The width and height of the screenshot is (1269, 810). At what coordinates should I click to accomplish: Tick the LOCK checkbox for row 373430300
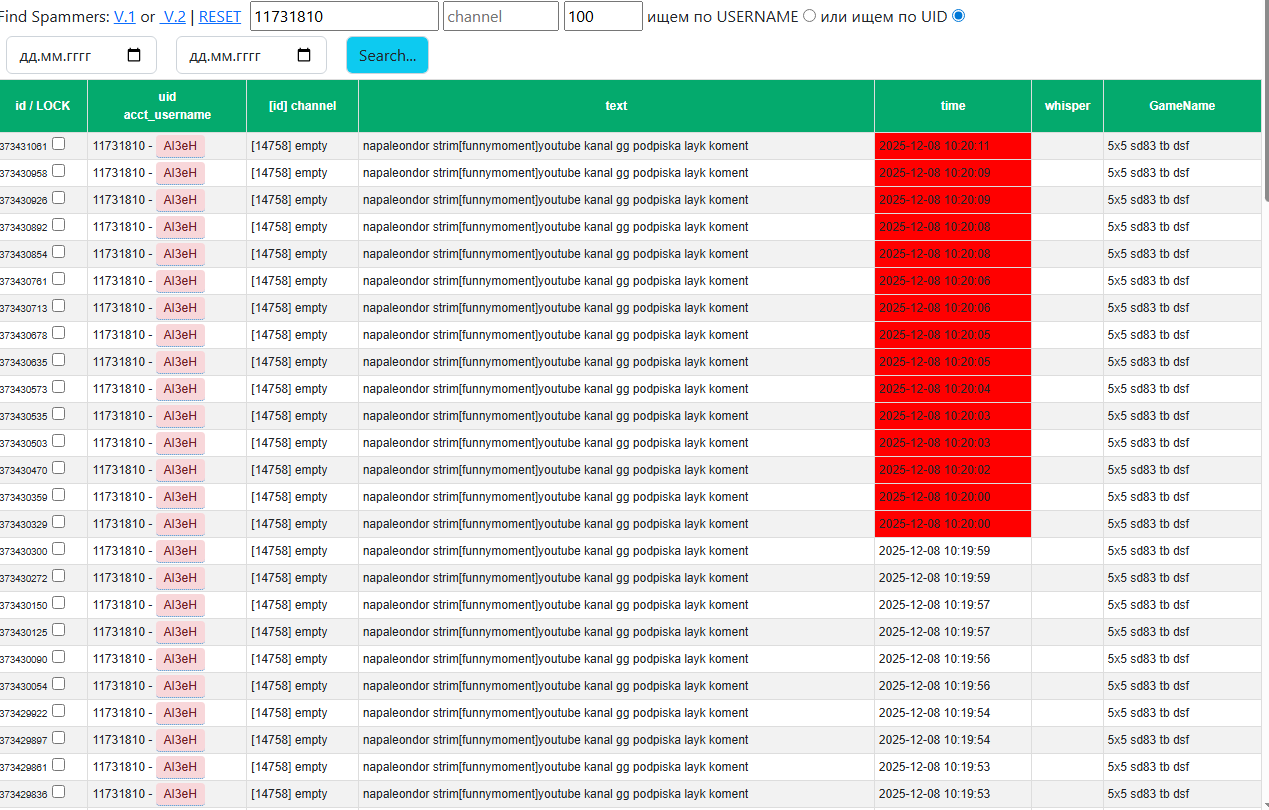[x=58, y=549]
